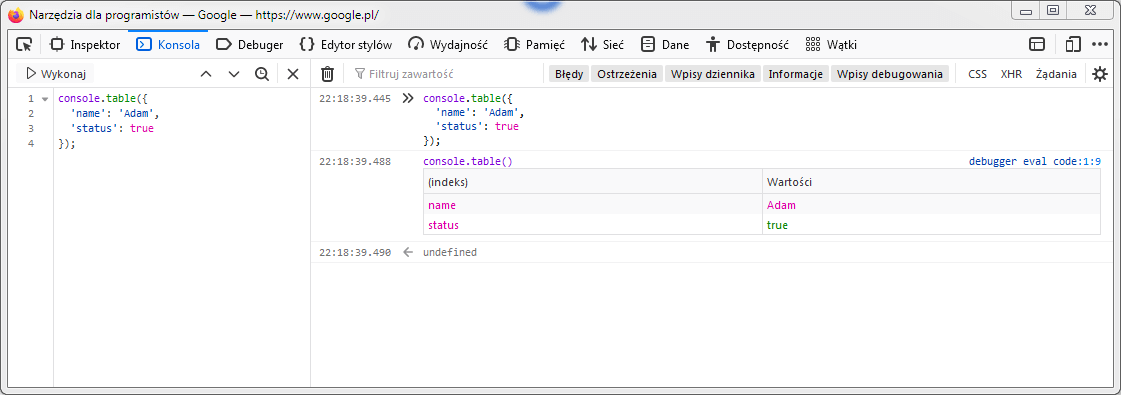Toggle the Żądania filter

[1056, 74]
